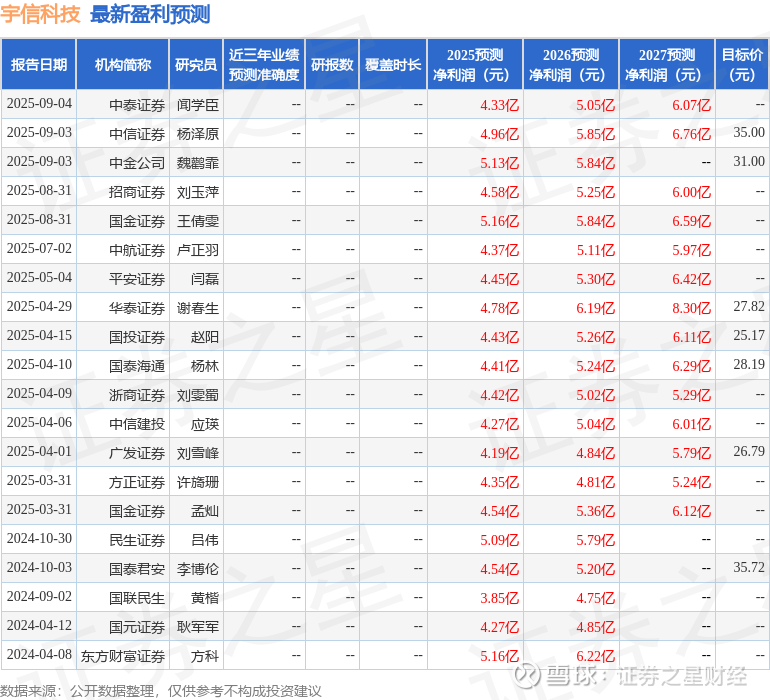The height and width of the screenshot is (700, 770).
Task: Click researcher name 刘玉萍
Action: (x=198, y=192)
